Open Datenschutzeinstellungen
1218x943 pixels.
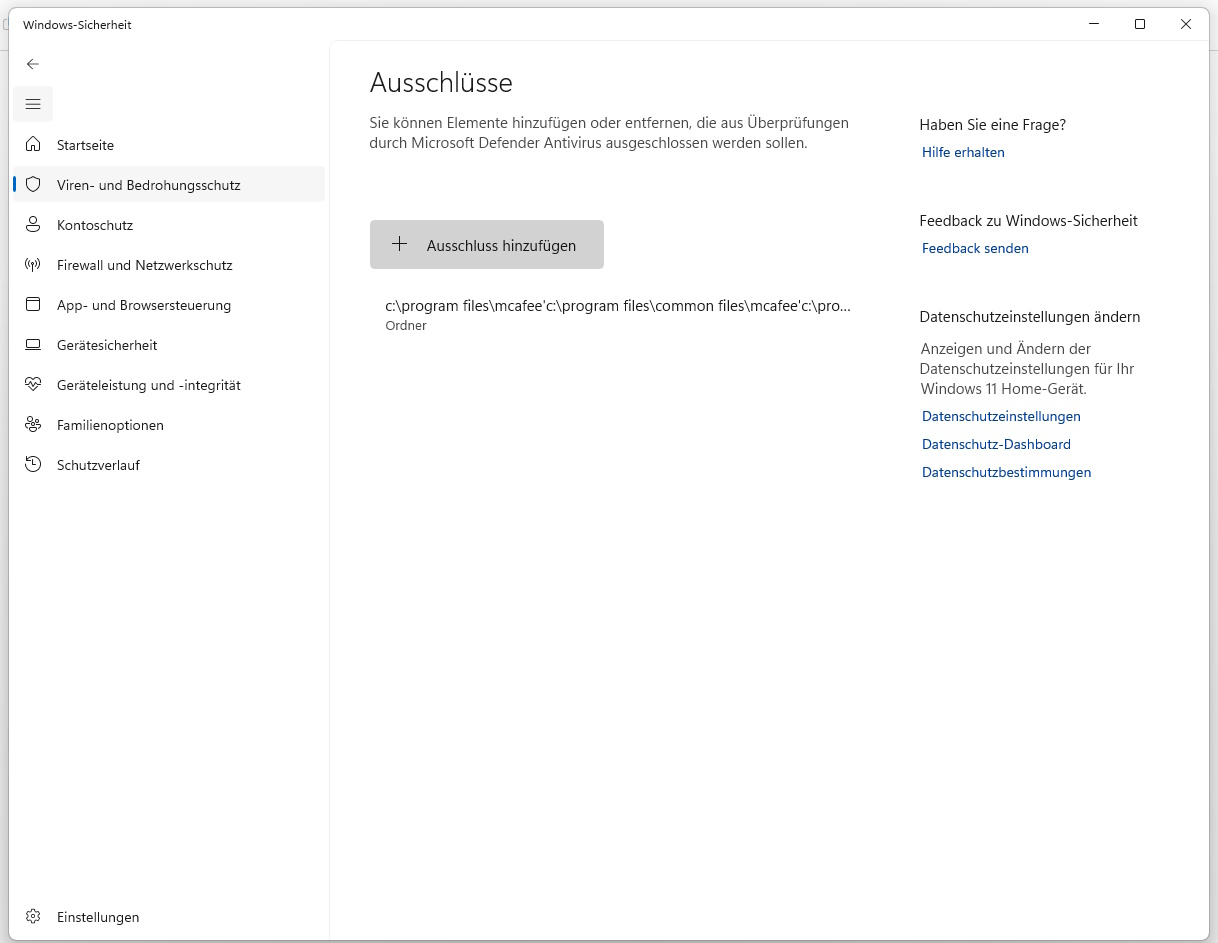click(1001, 416)
